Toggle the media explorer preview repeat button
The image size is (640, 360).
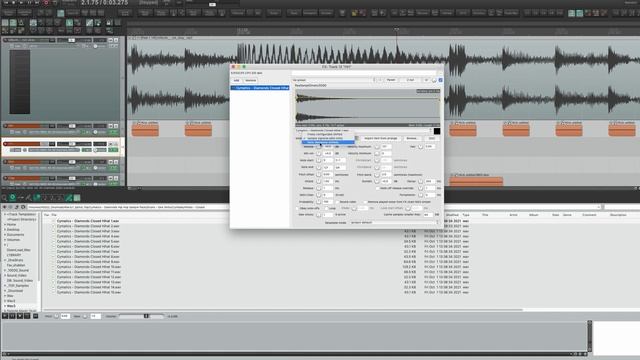click(x=27, y=316)
